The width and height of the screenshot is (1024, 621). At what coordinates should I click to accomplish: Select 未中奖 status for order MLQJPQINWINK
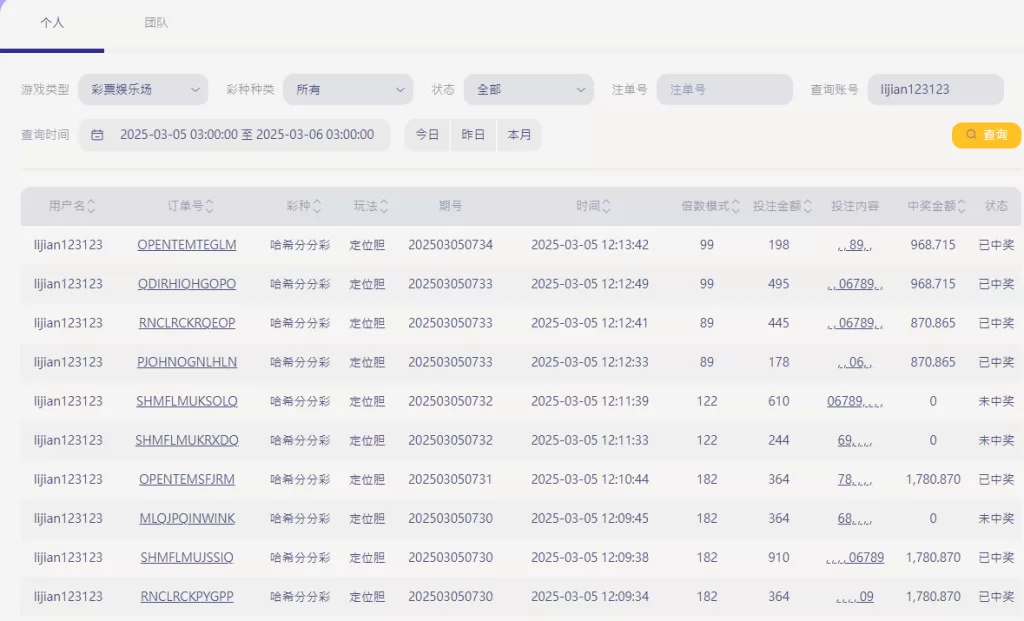tap(996, 518)
